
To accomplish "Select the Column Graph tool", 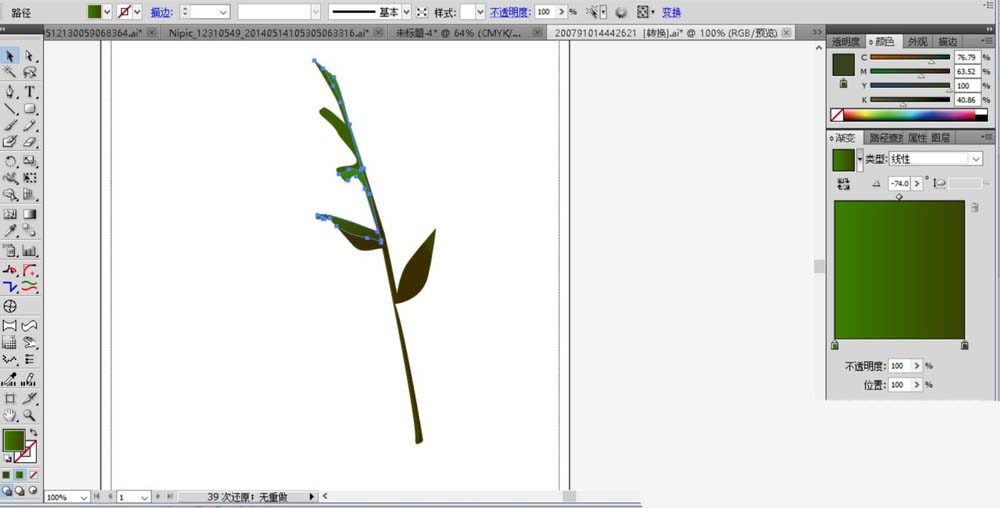I will pyautogui.click(x=29, y=250).
